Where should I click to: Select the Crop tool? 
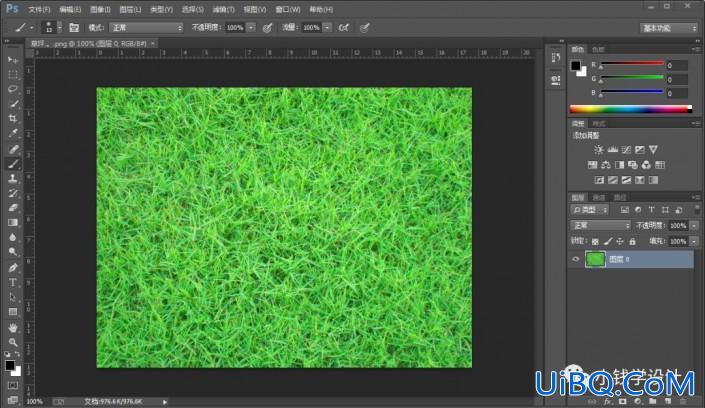(13, 119)
